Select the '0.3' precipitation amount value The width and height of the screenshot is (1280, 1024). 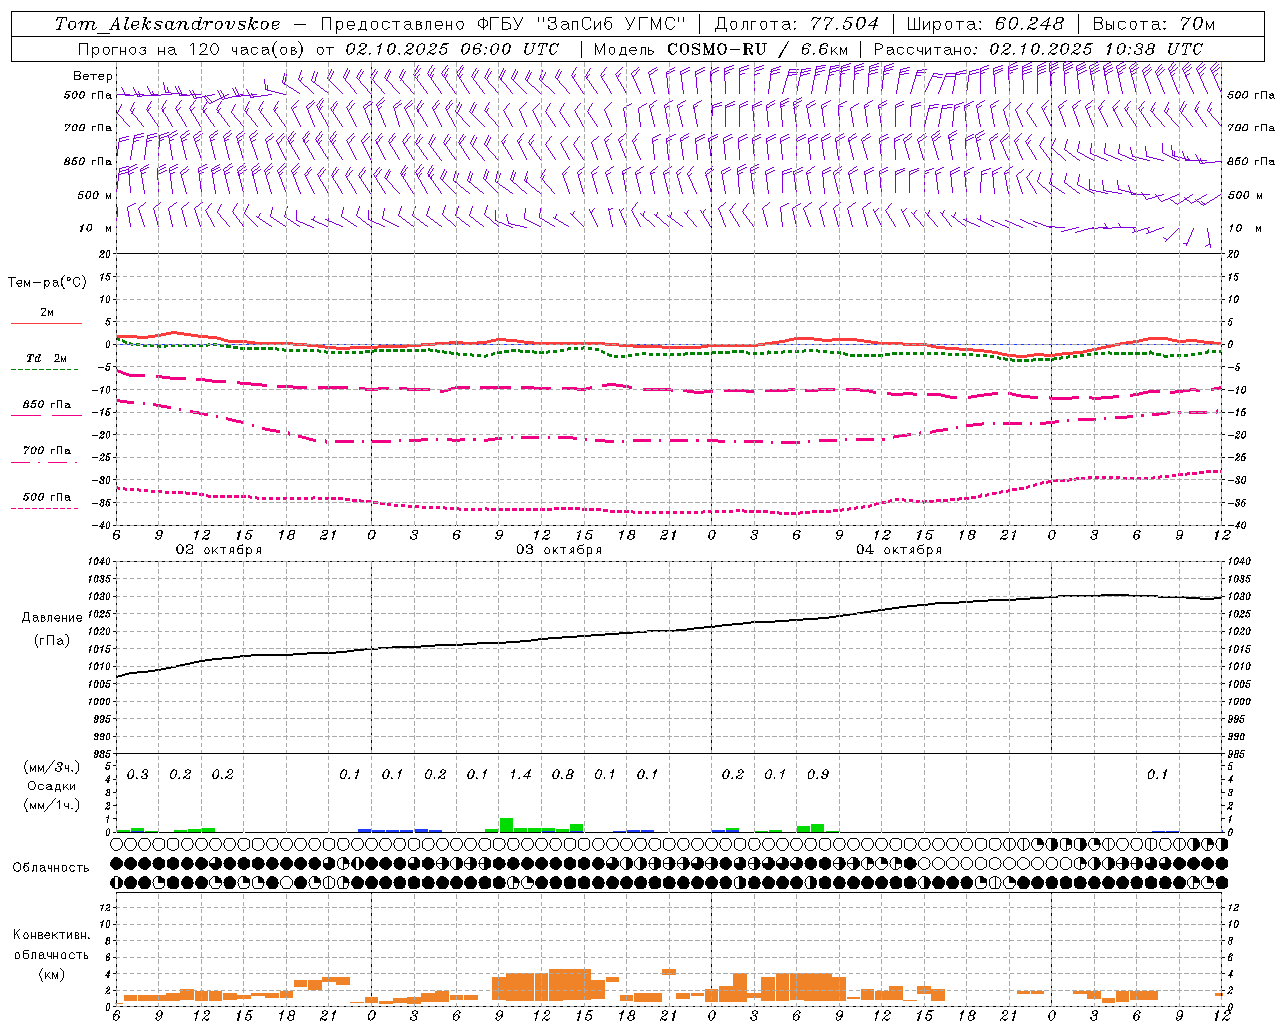pos(138,775)
